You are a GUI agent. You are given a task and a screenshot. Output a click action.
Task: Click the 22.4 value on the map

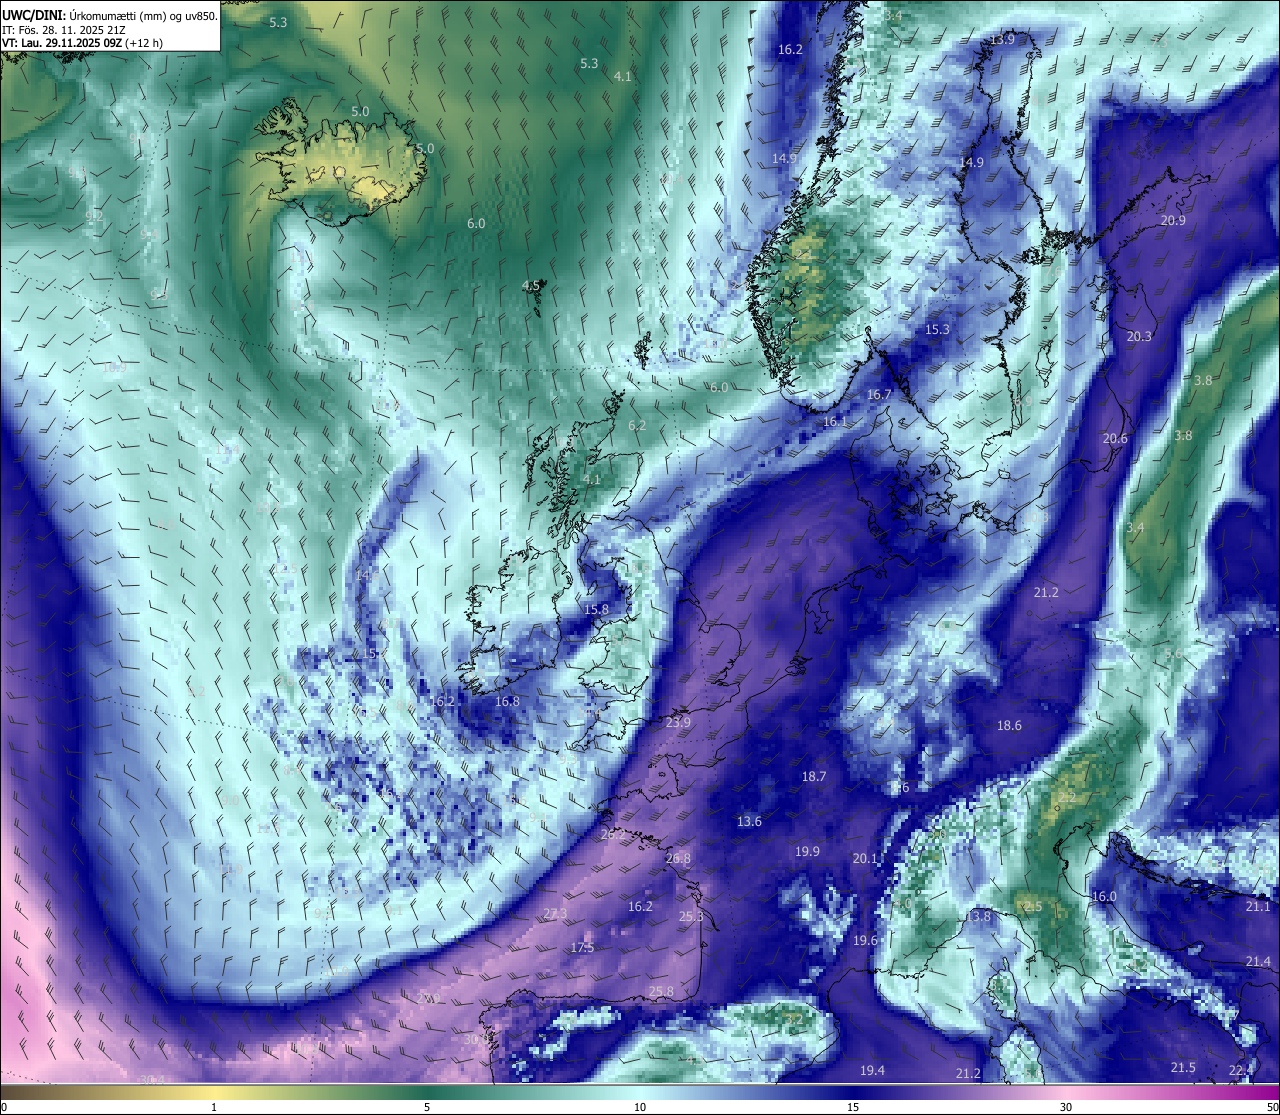[1241, 1070]
